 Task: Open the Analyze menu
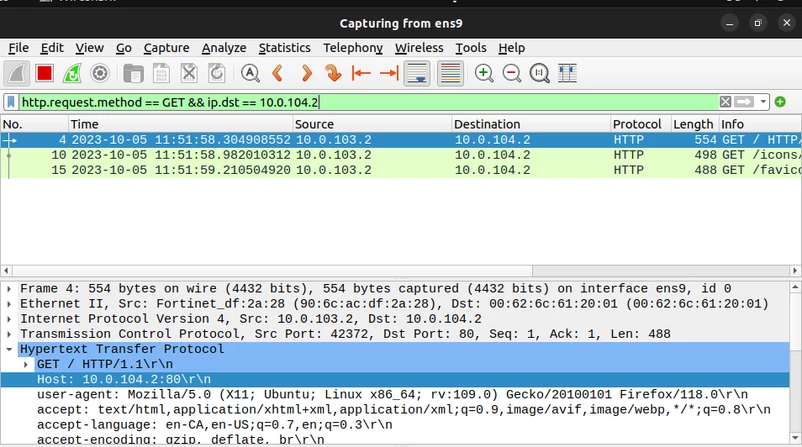pyautogui.click(x=224, y=48)
